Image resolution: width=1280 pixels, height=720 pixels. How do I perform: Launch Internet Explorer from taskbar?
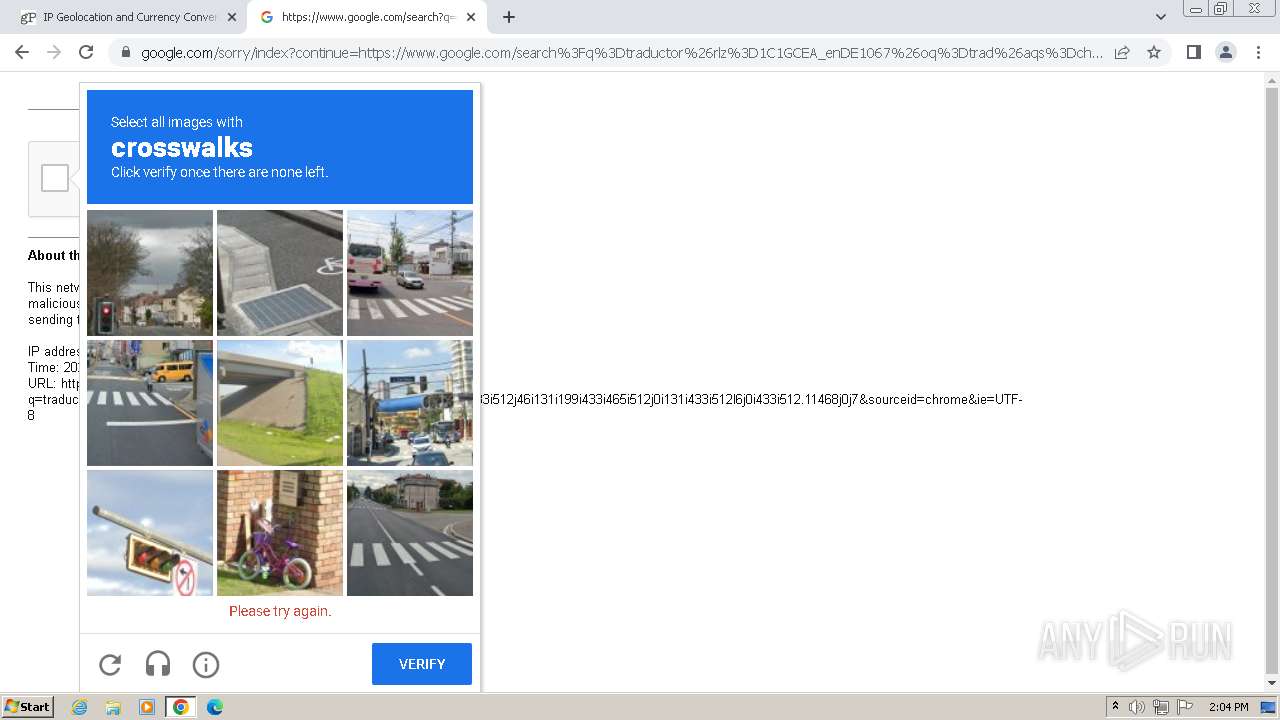tap(80, 707)
